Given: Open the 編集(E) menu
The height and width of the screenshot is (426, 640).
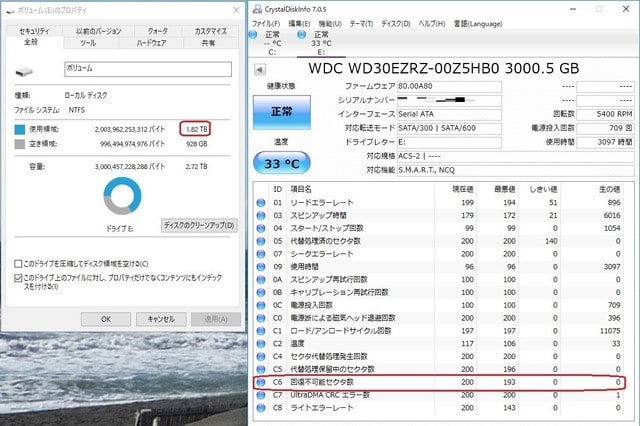Looking at the screenshot, I should coord(299,24).
